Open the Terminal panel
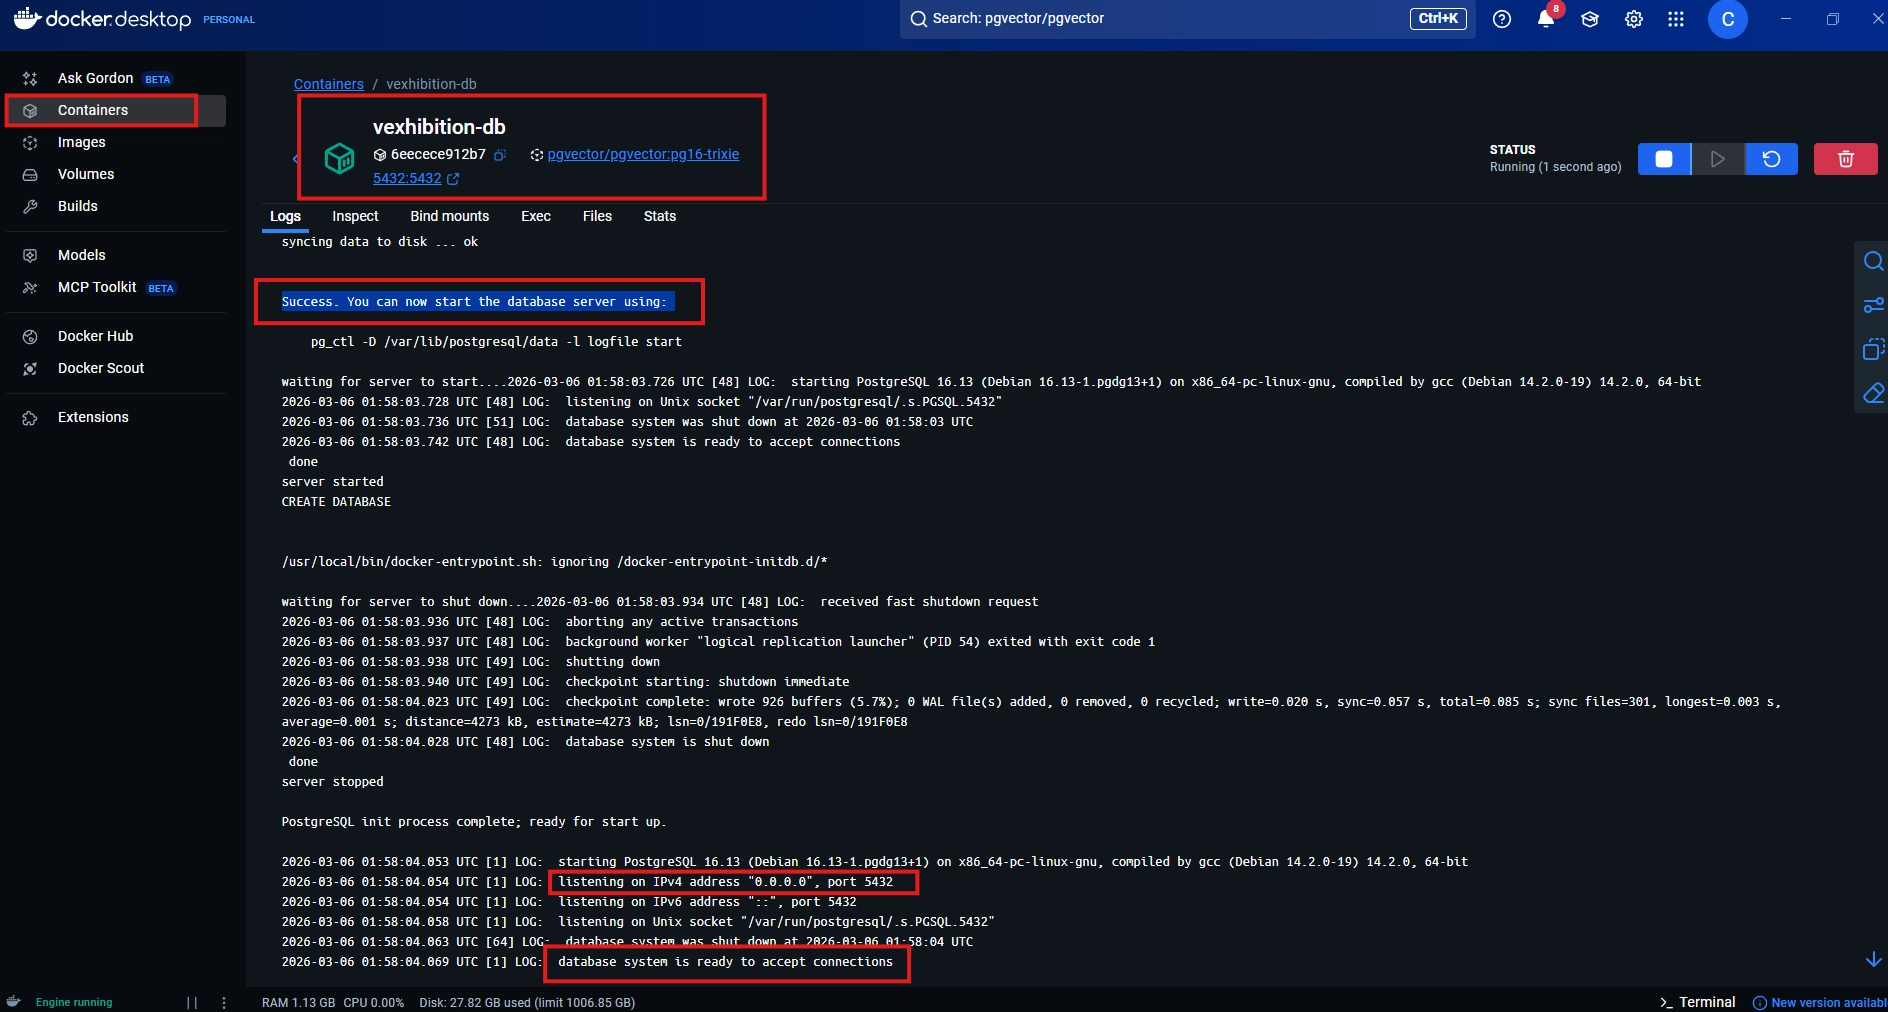Screen dimensions: 1888x1012 [1698, 1002]
